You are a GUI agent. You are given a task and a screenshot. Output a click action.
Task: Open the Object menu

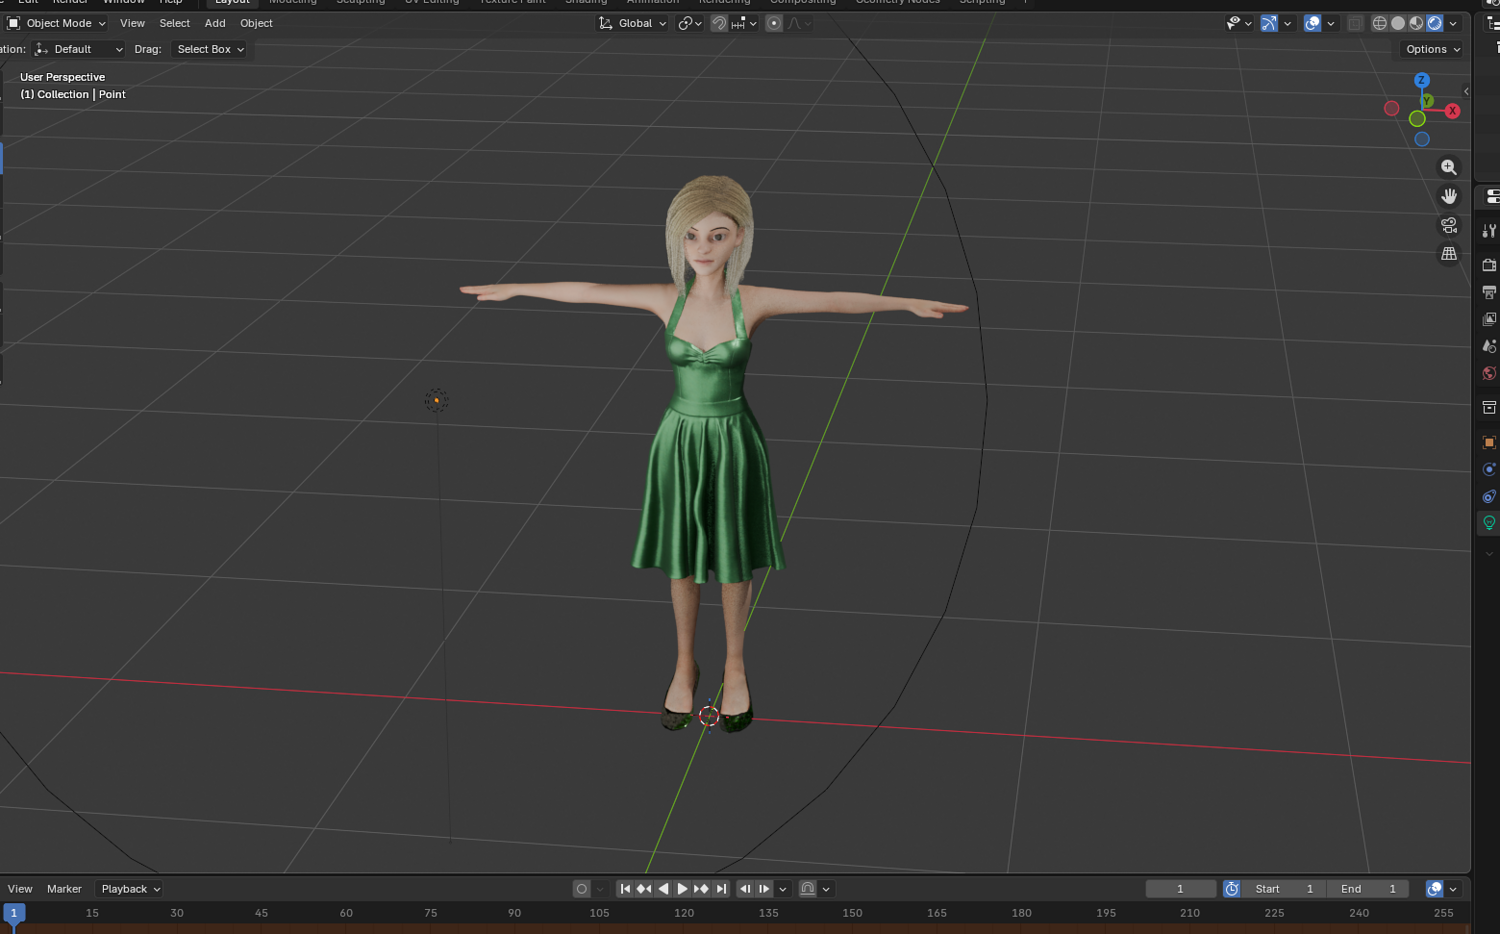(x=256, y=23)
